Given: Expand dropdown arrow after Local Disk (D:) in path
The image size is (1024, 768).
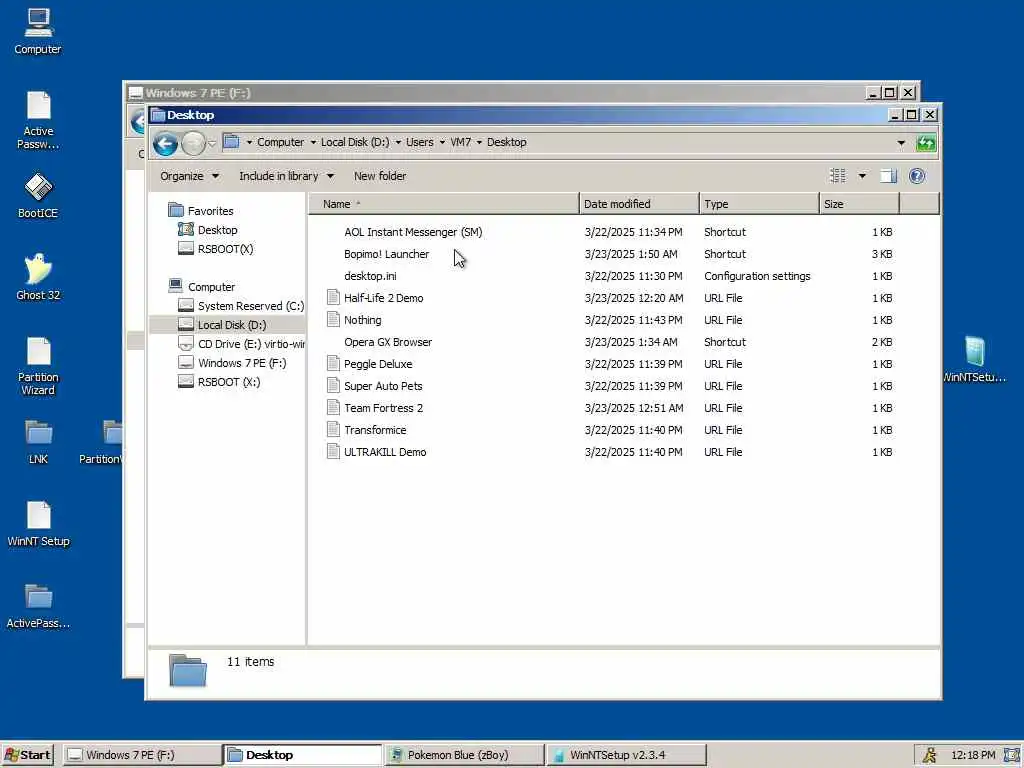Looking at the screenshot, I should pyautogui.click(x=398, y=142).
